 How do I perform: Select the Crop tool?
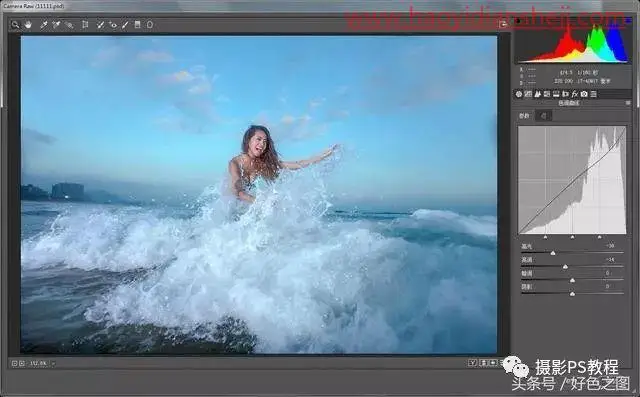pyautogui.click(x=85, y=25)
